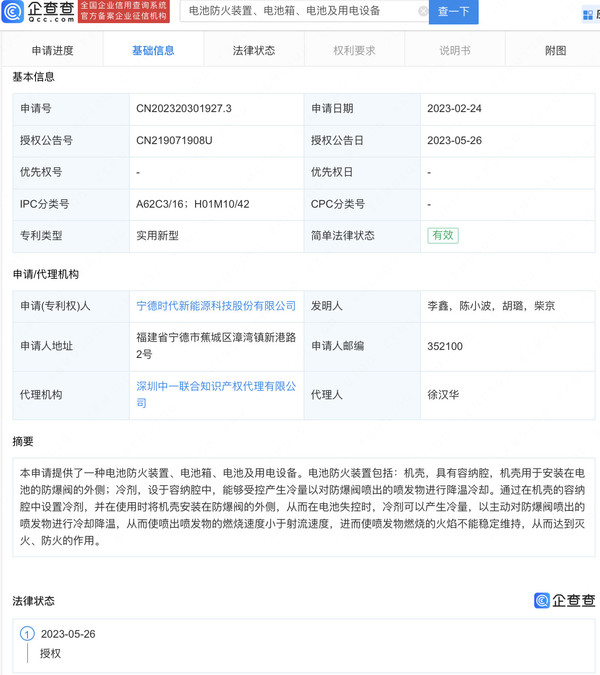
Task: Select application number CN202320301927.3
Action: 184,108
